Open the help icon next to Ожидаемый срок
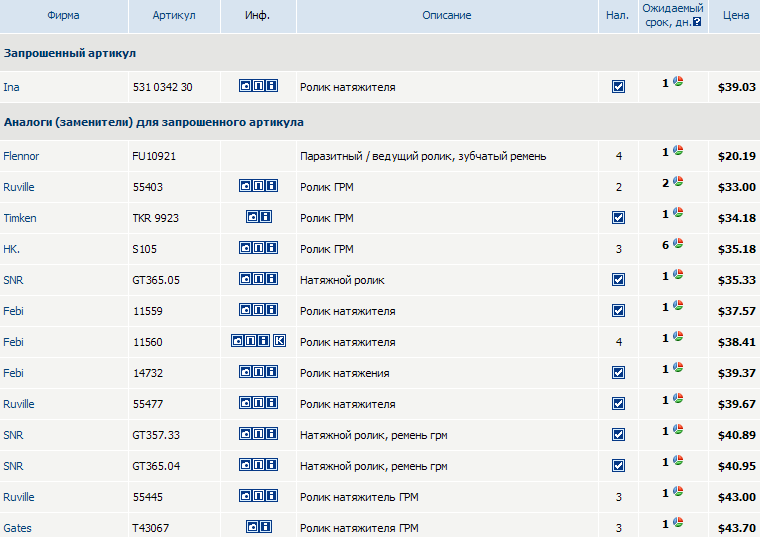760x537 pixels. [x=697, y=22]
